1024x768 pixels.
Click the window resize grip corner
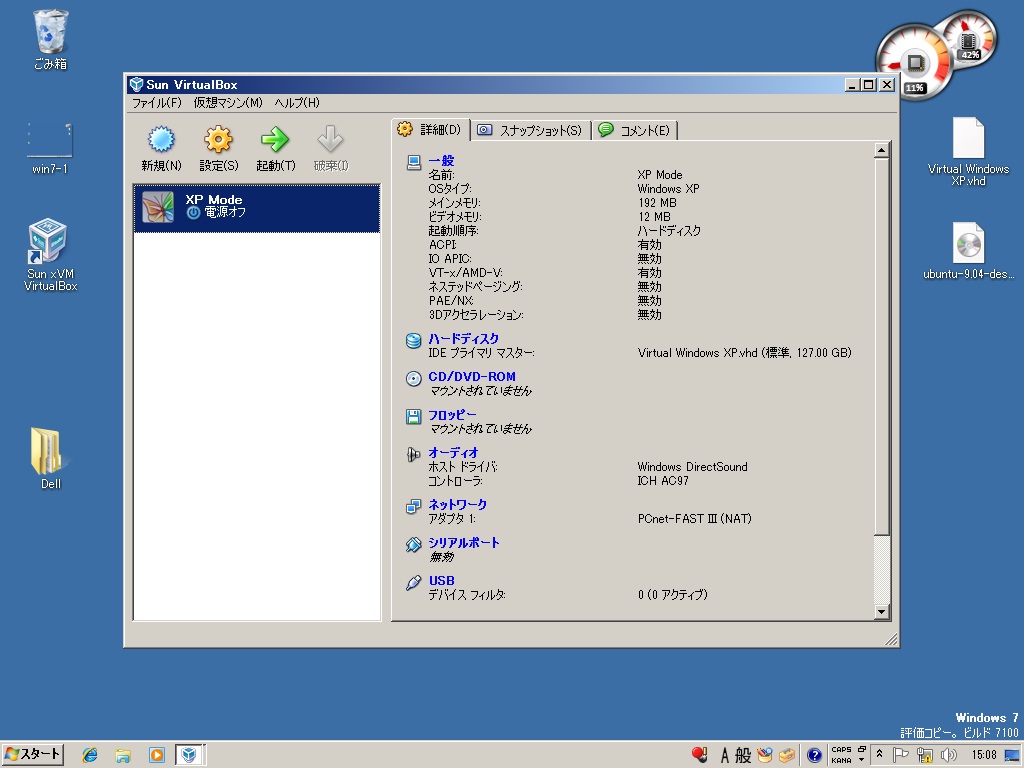pyautogui.click(x=891, y=639)
